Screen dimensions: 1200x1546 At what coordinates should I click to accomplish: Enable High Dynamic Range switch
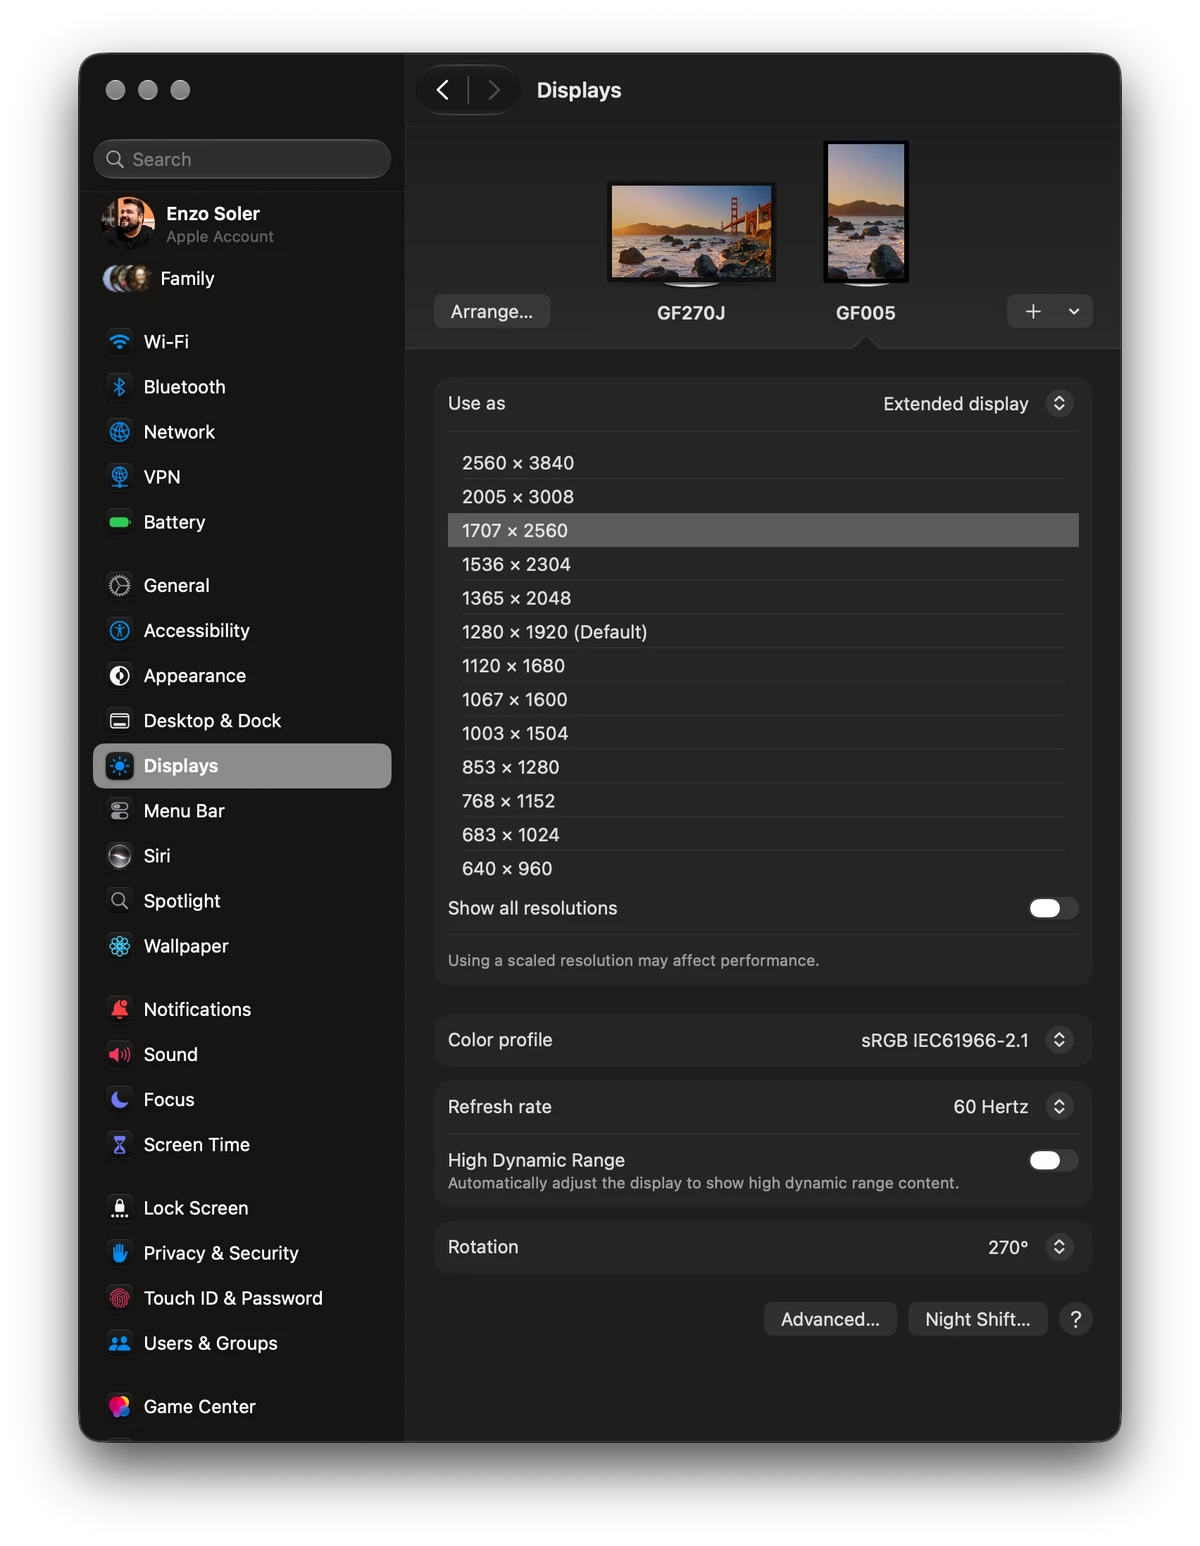point(1054,1160)
